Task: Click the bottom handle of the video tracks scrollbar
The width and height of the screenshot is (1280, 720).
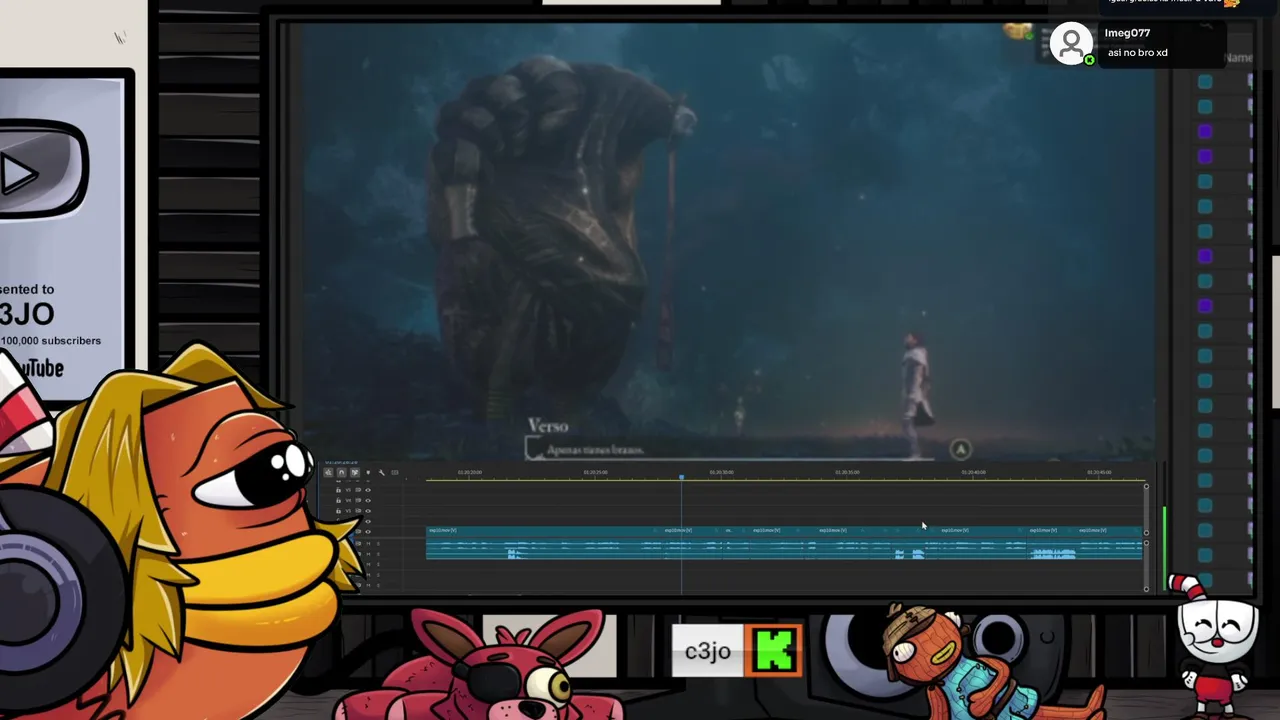Action: click(x=1146, y=533)
